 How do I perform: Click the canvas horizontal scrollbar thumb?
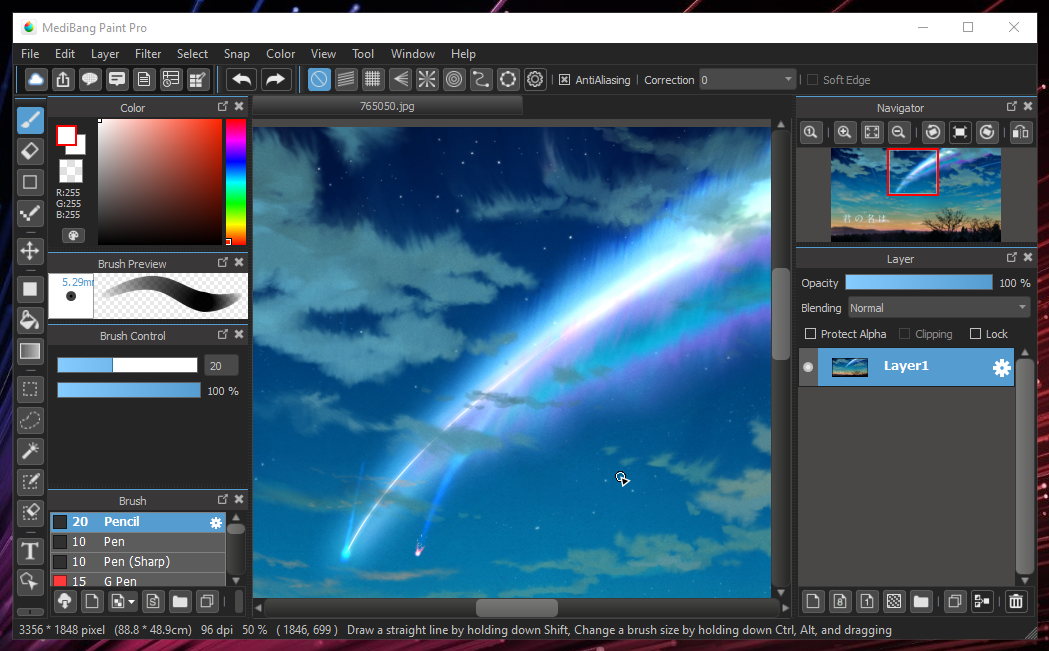pos(516,608)
